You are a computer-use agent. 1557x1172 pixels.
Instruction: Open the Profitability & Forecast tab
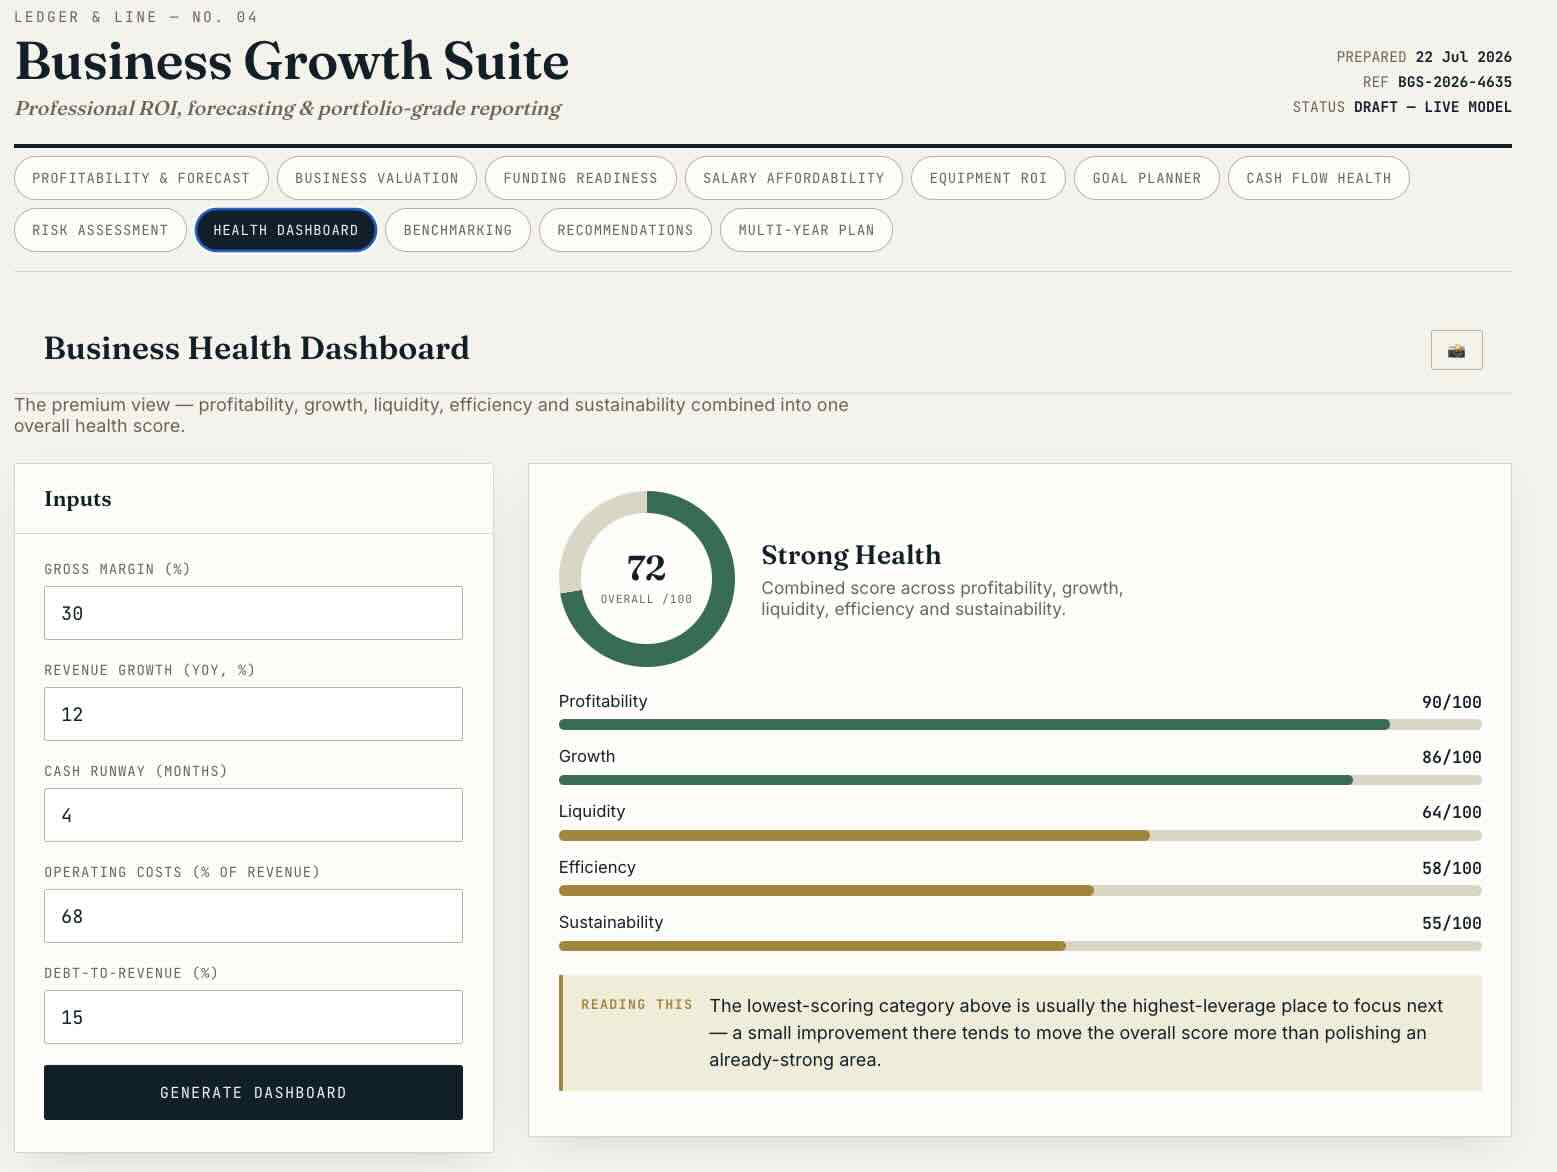tap(141, 178)
